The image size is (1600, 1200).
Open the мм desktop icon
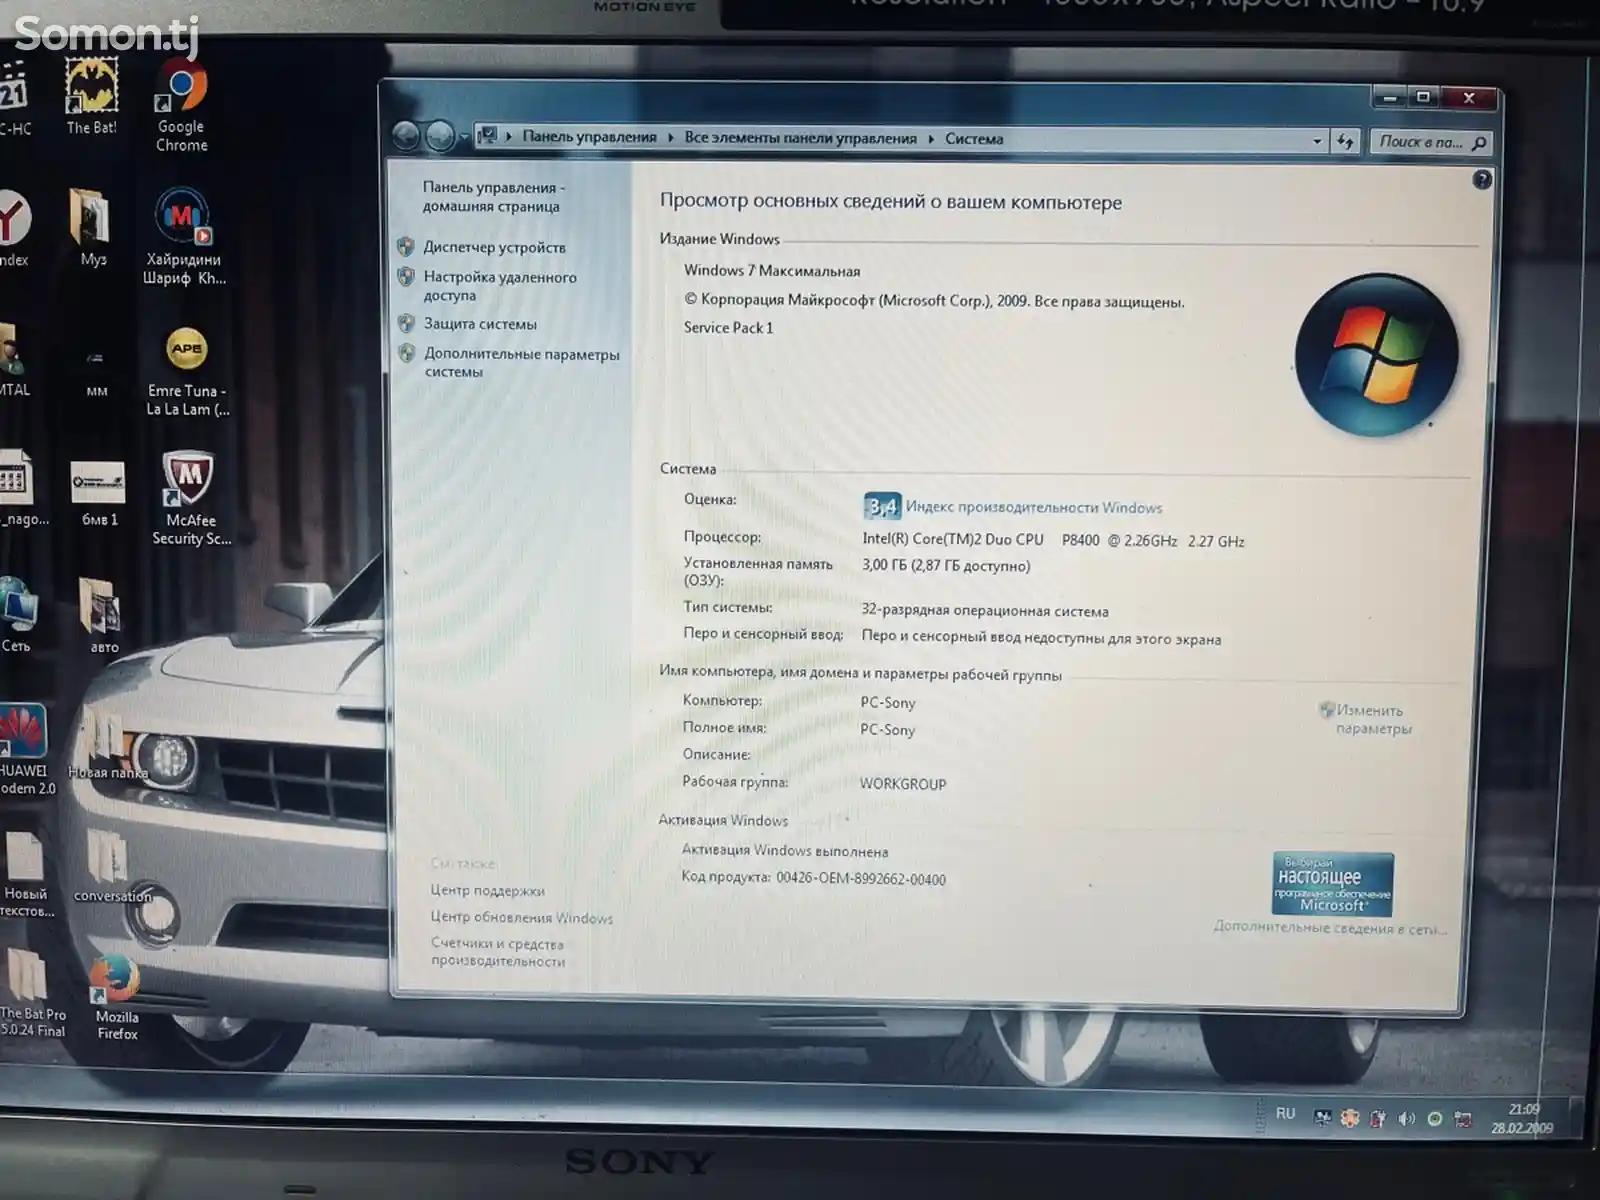96,371
